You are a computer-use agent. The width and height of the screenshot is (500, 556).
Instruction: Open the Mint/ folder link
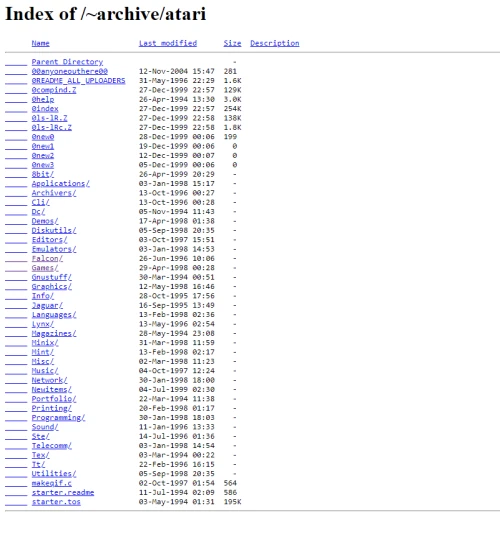(x=43, y=352)
